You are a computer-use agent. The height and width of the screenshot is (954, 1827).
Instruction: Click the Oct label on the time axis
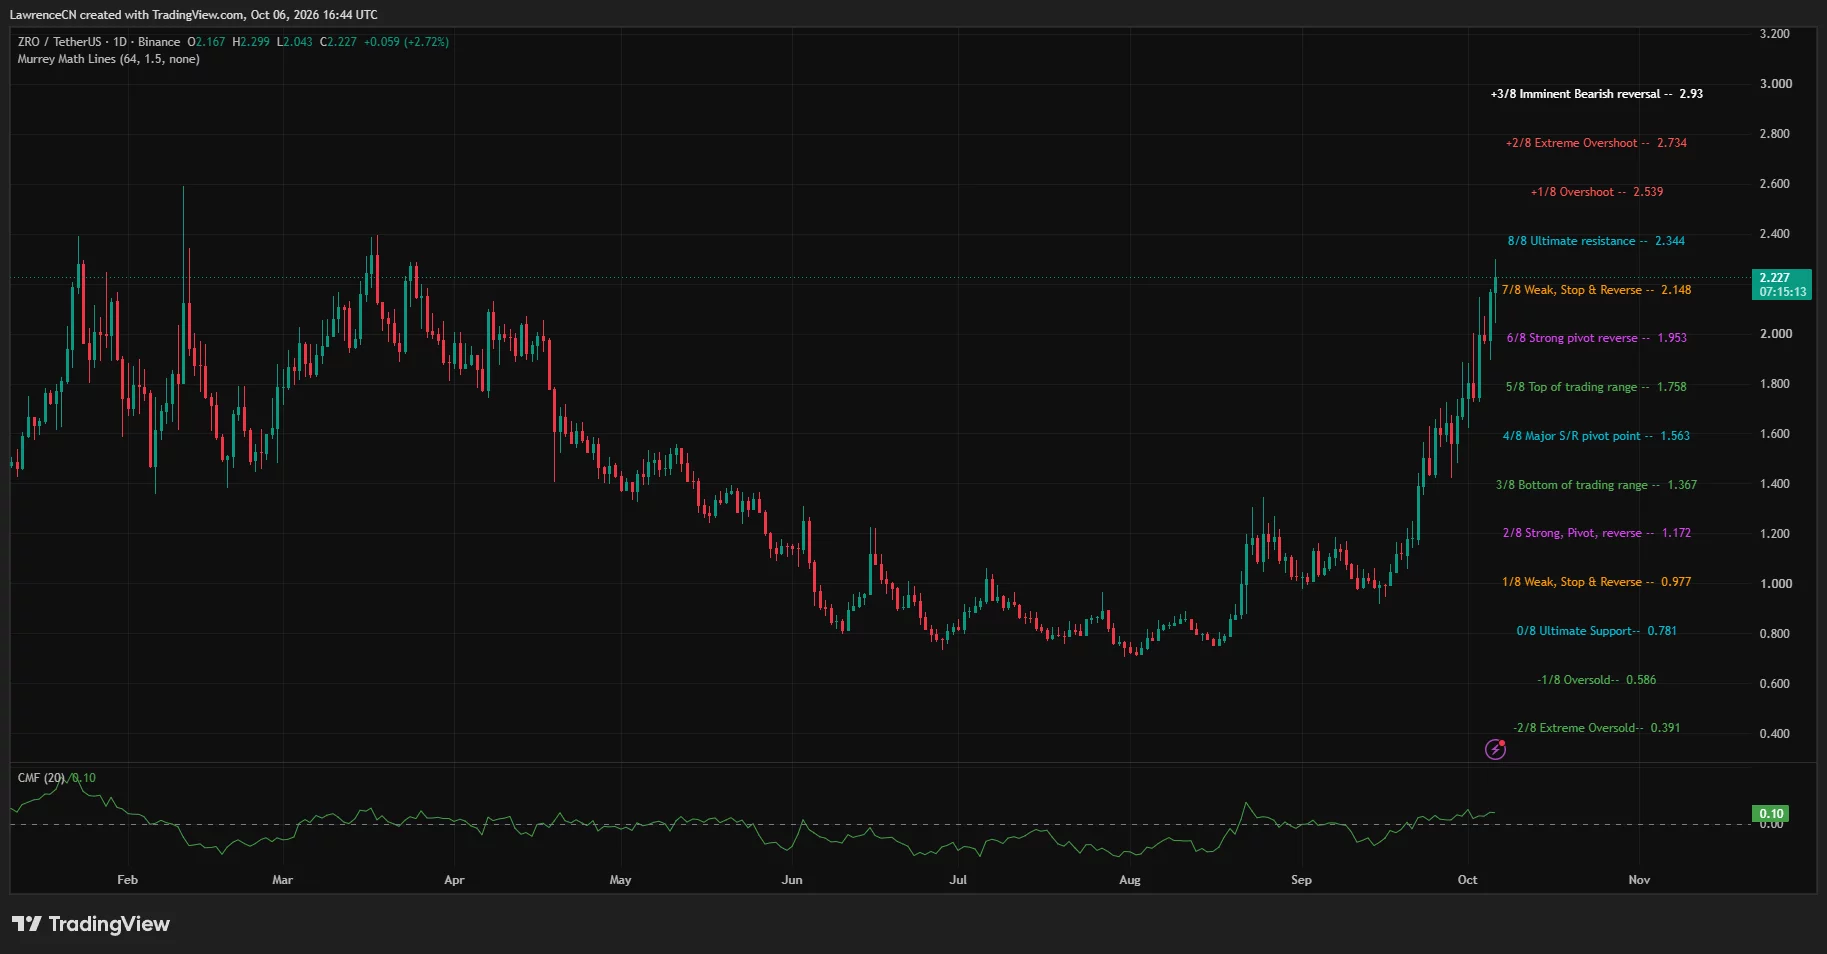coord(1467,880)
